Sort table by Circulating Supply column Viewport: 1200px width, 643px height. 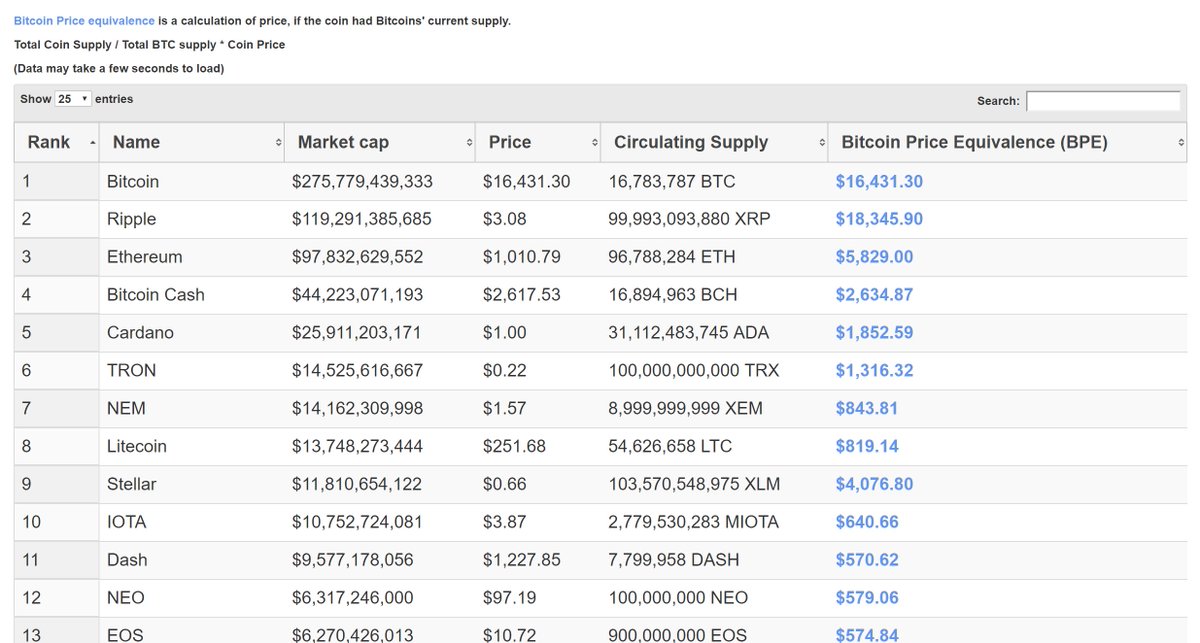coord(714,143)
